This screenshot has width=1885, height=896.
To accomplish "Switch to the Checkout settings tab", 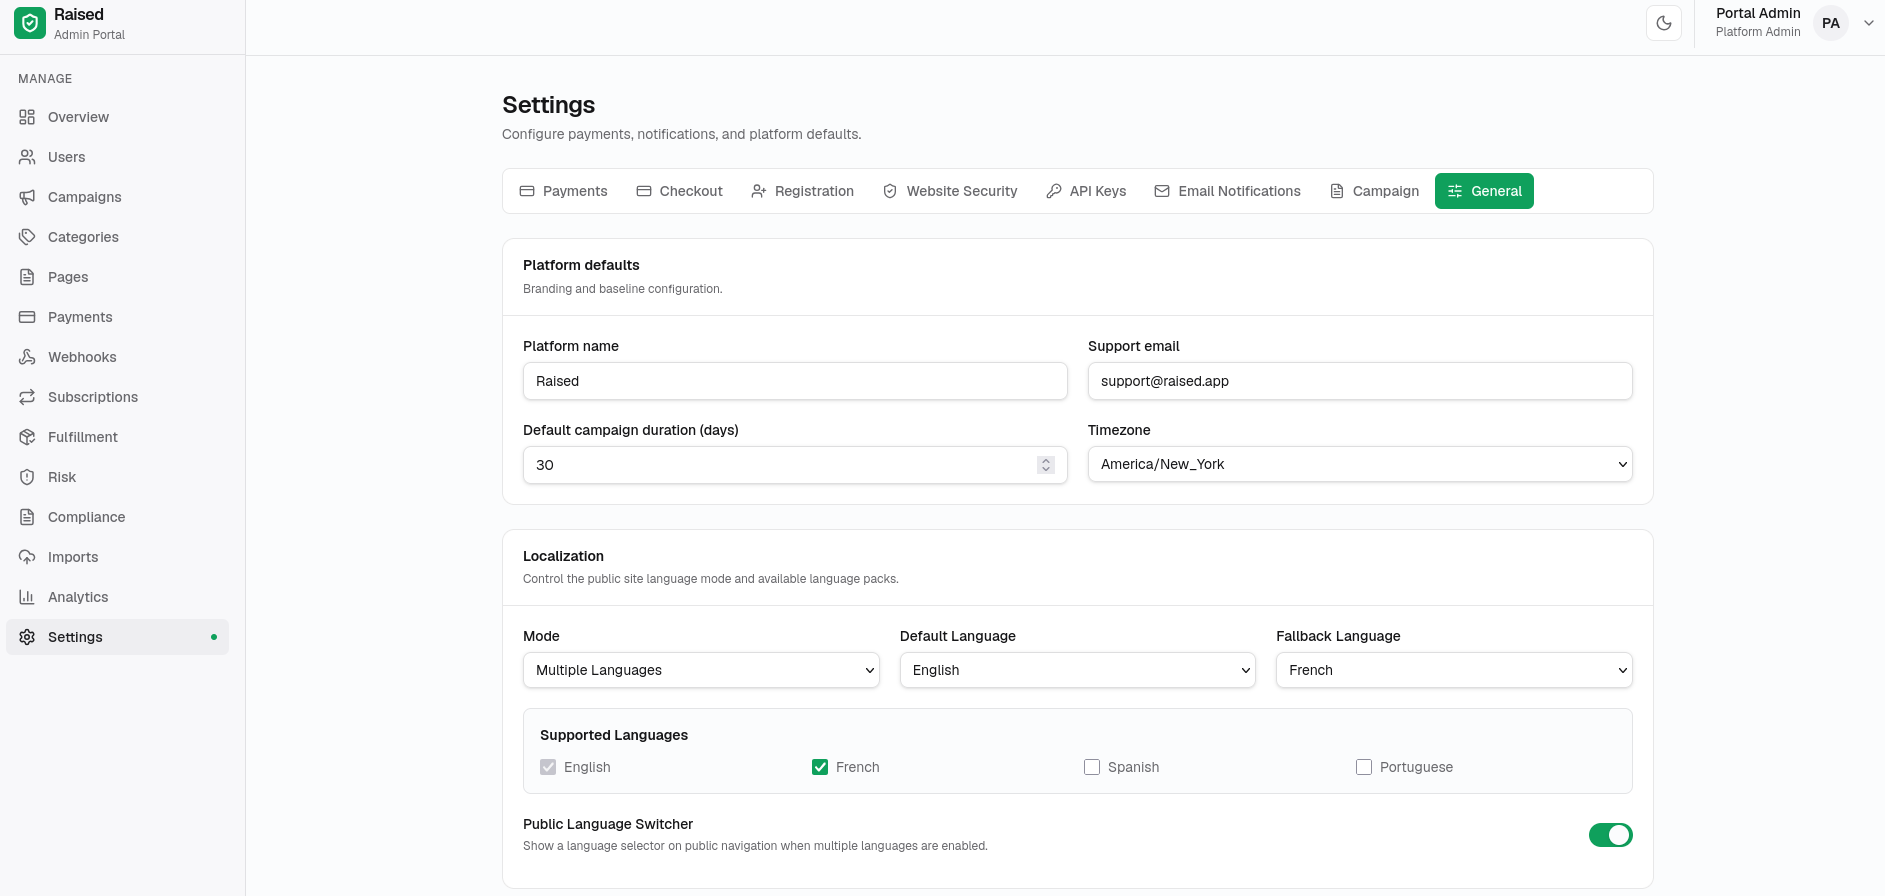I will tap(680, 191).
